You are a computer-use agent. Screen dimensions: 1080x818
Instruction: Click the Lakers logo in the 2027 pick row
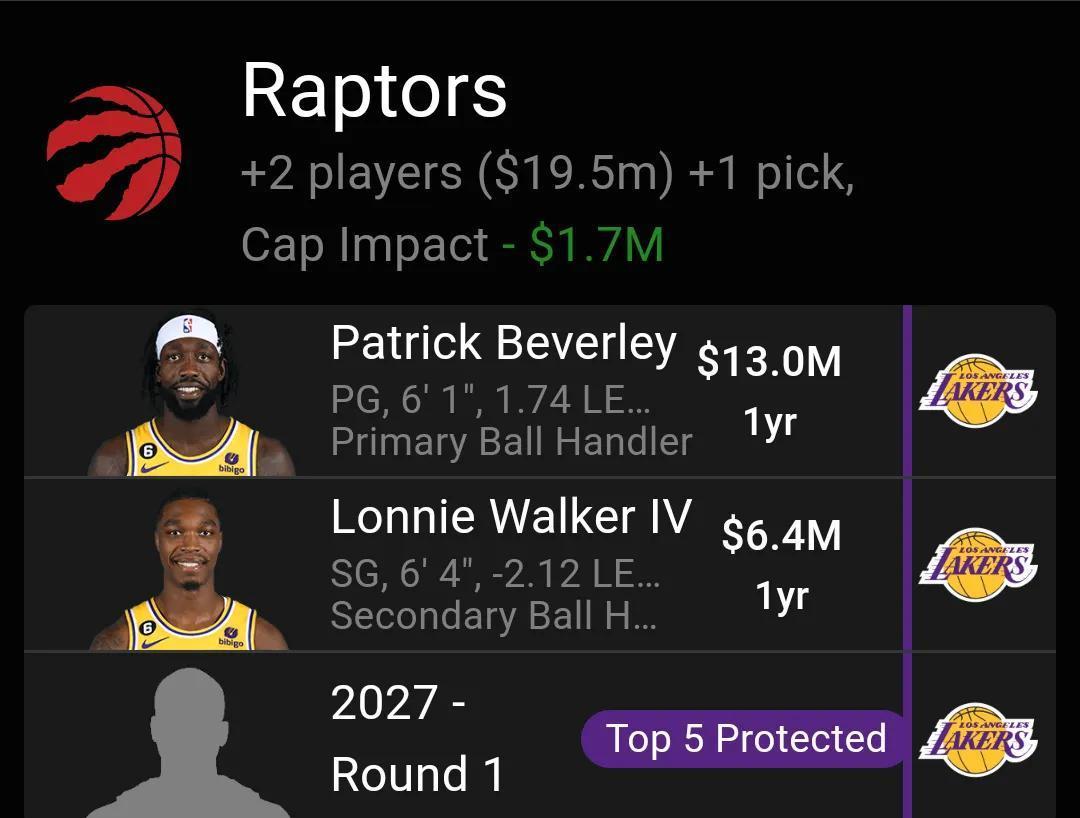[x=978, y=740]
